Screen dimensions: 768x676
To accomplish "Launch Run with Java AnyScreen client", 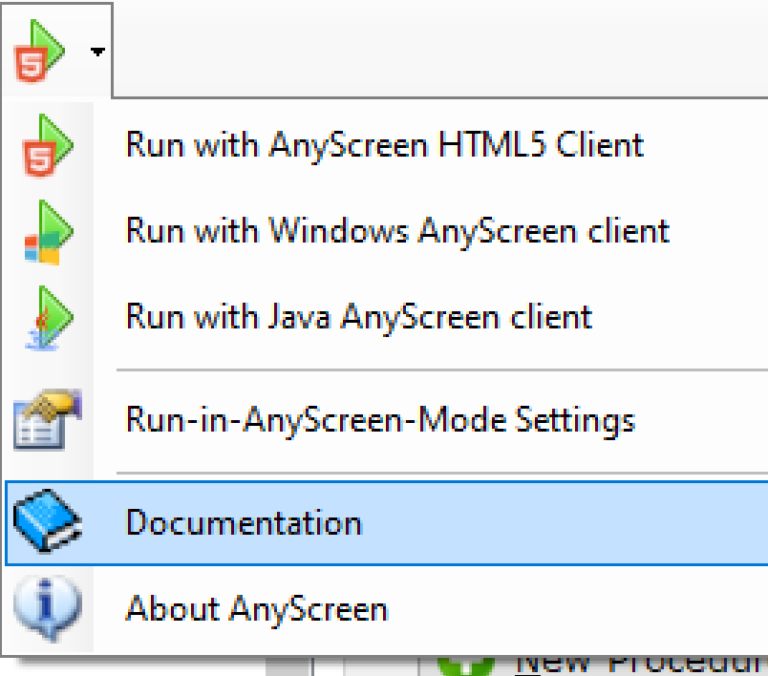I will (x=358, y=317).
